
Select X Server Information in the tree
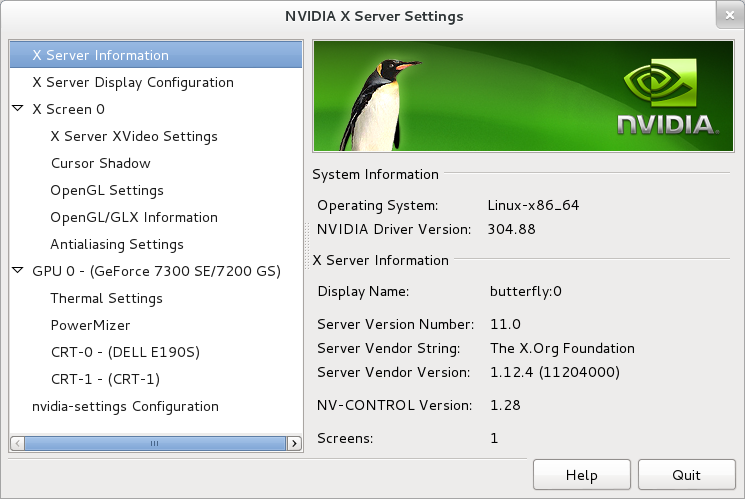[x=156, y=55]
